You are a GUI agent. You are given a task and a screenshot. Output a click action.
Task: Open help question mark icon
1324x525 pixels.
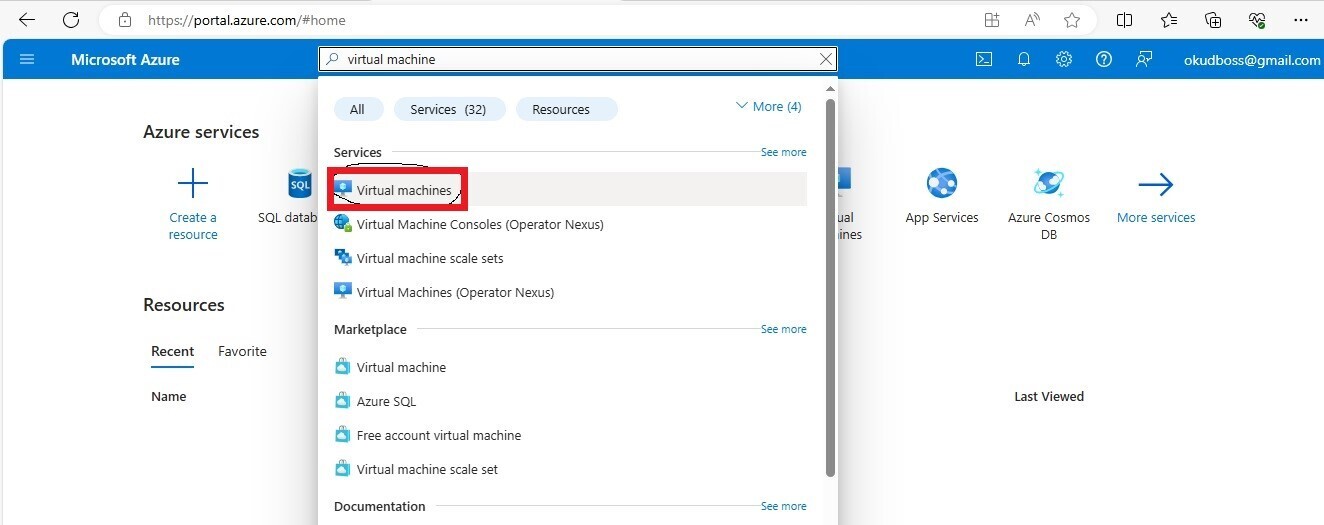coord(1104,59)
